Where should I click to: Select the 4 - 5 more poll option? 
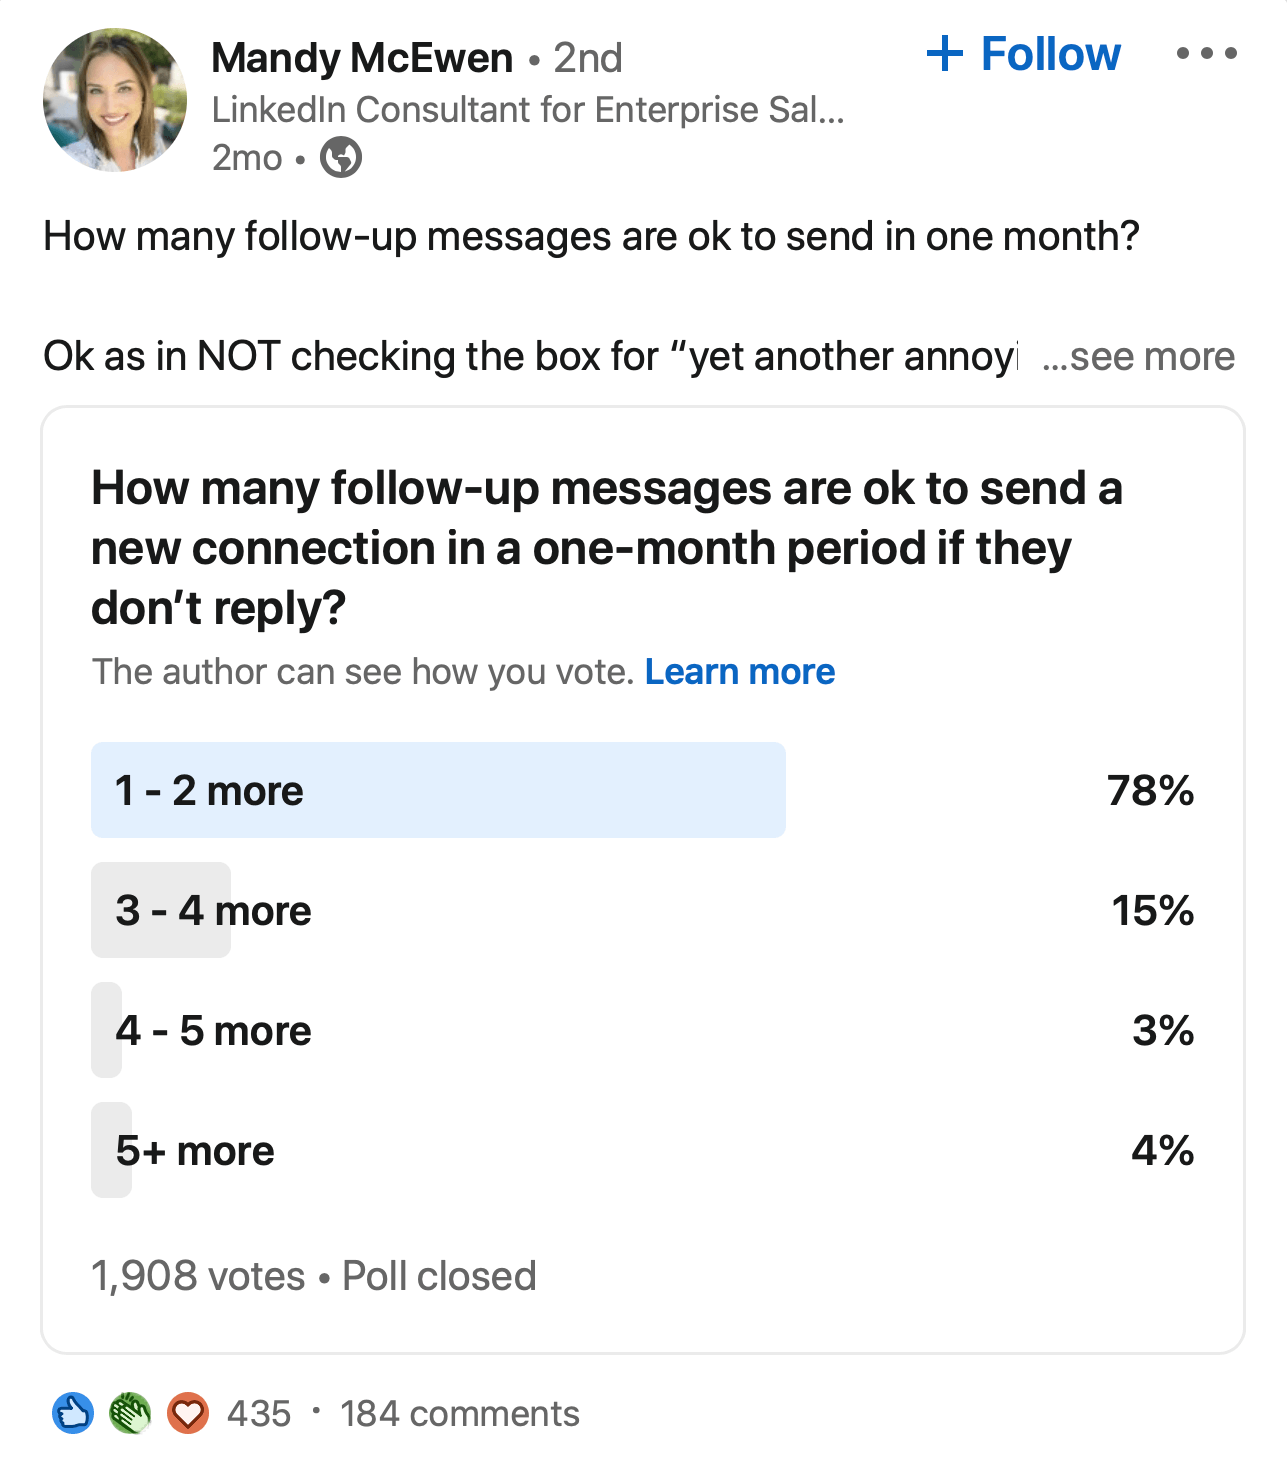coord(643,1030)
